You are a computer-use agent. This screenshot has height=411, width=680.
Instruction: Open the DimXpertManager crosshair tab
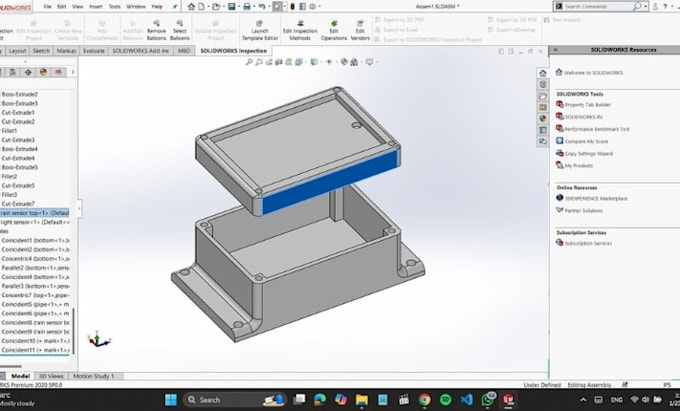tap(28, 72)
